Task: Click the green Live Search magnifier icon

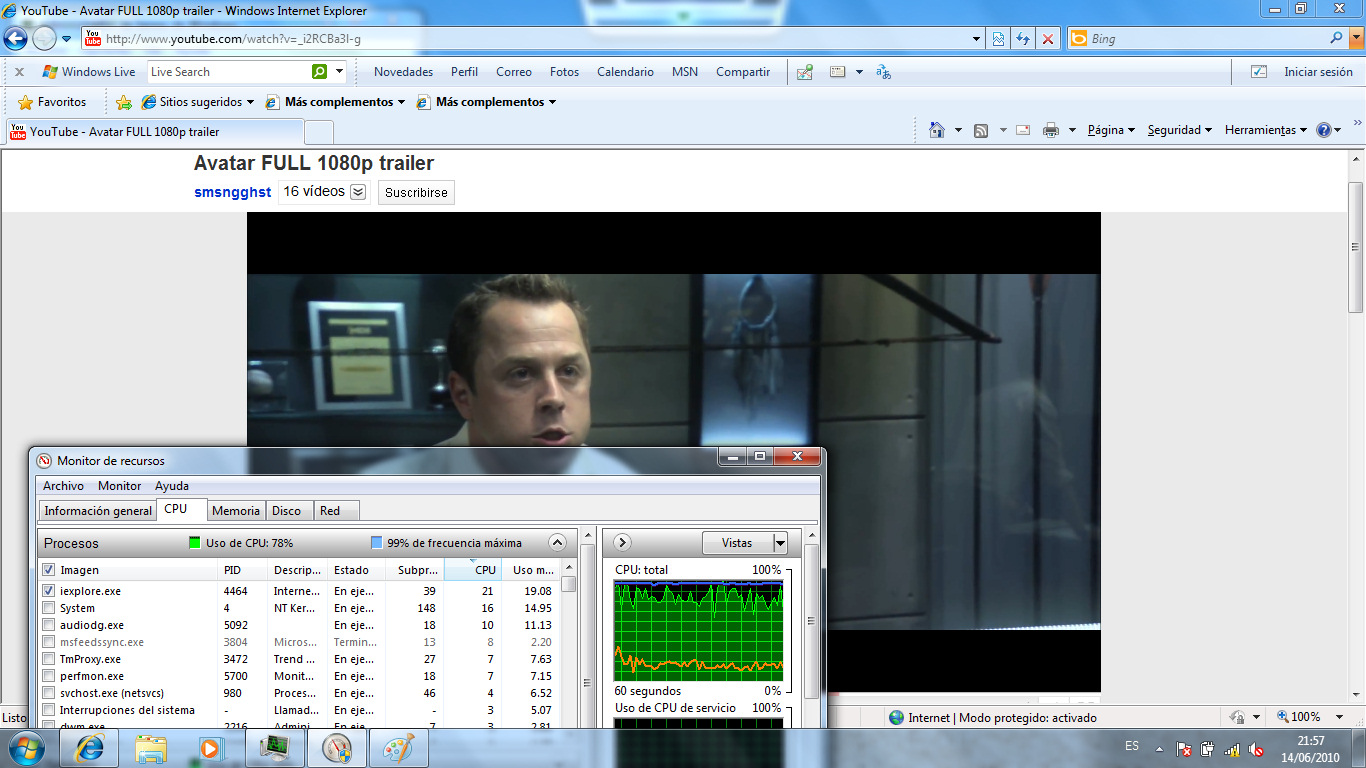Action: [319, 72]
